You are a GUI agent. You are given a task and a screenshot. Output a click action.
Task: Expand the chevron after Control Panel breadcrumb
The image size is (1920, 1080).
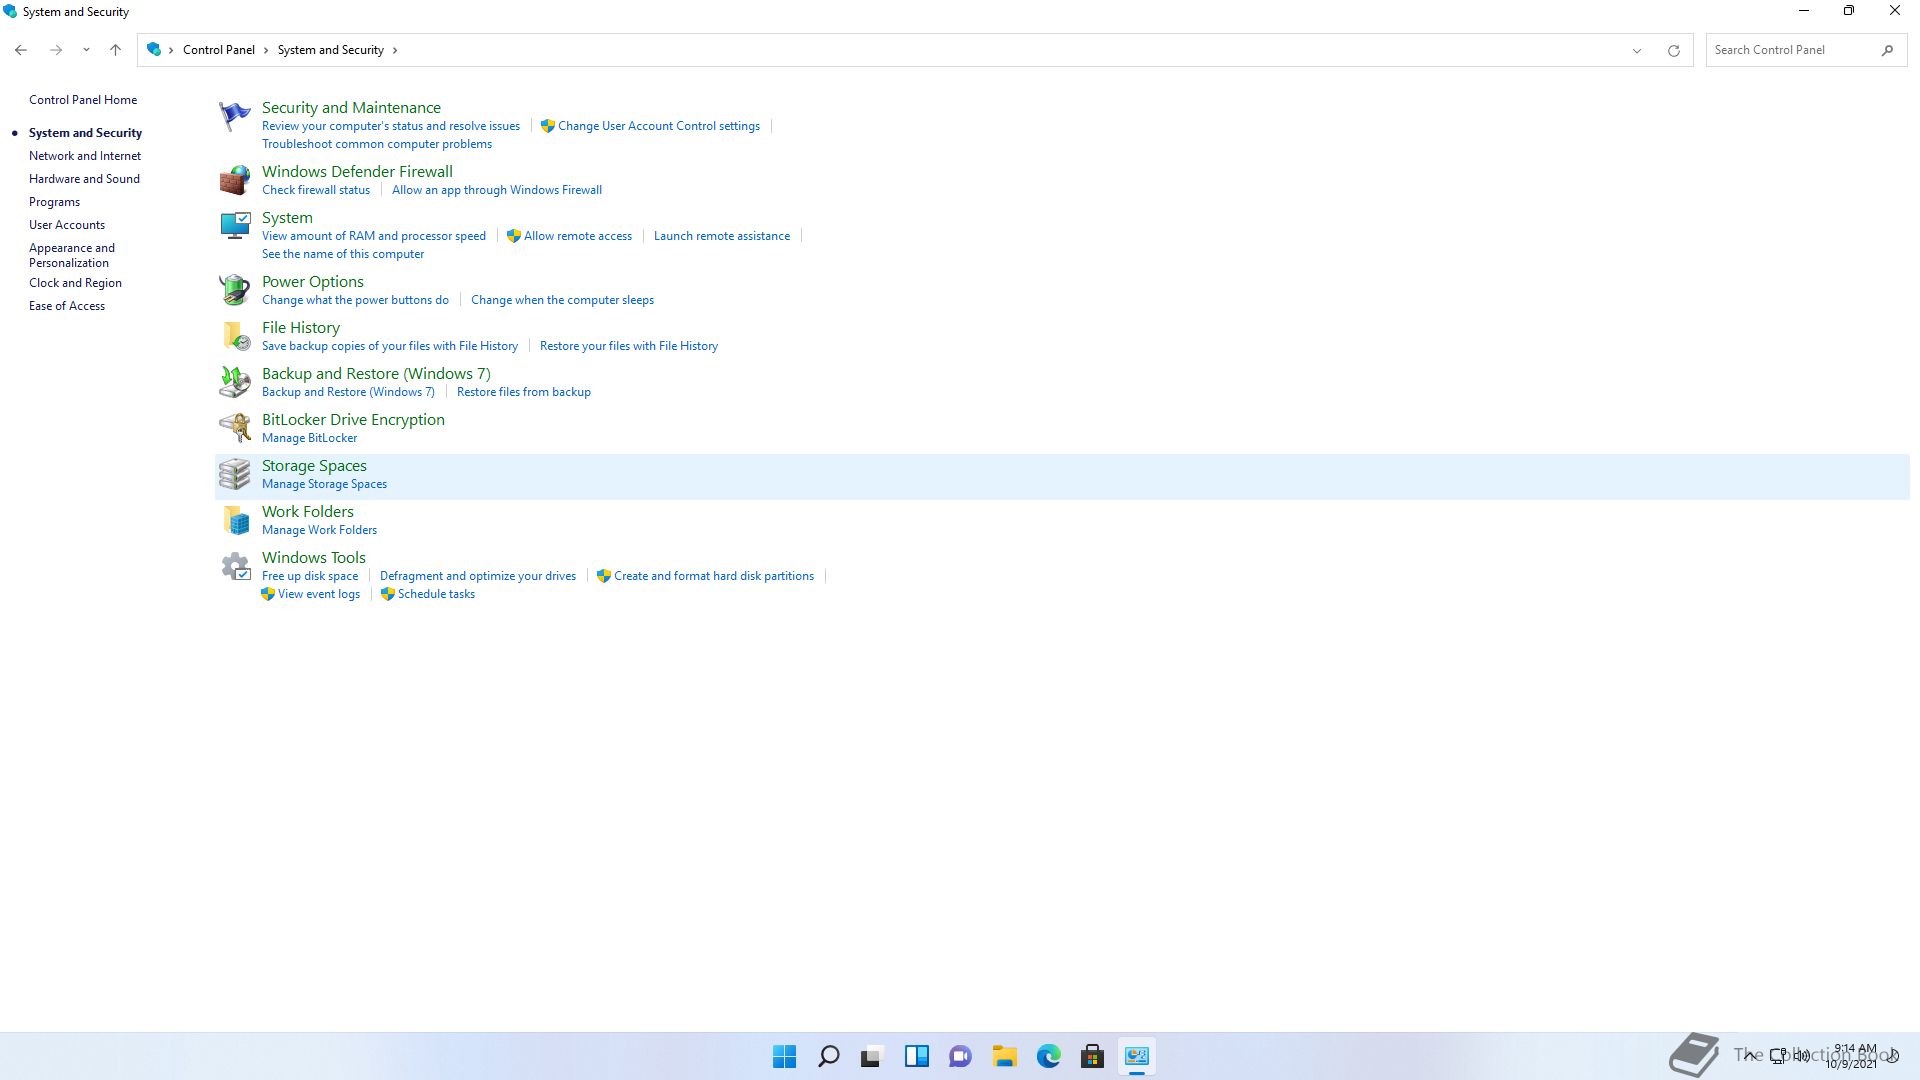tap(266, 50)
